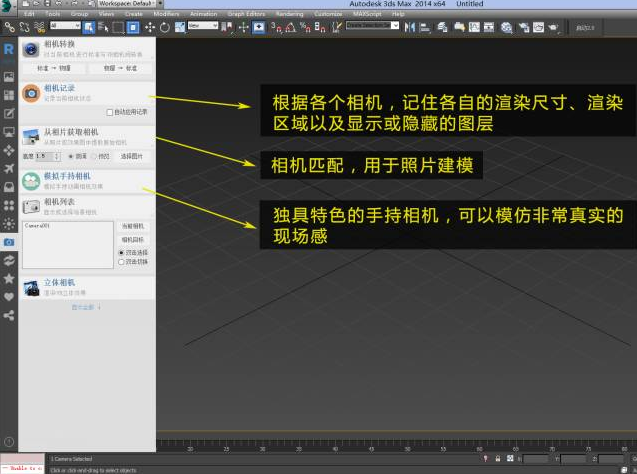Open the Modifiers menu
The width and height of the screenshot is (637, 474).
(167, 15)
